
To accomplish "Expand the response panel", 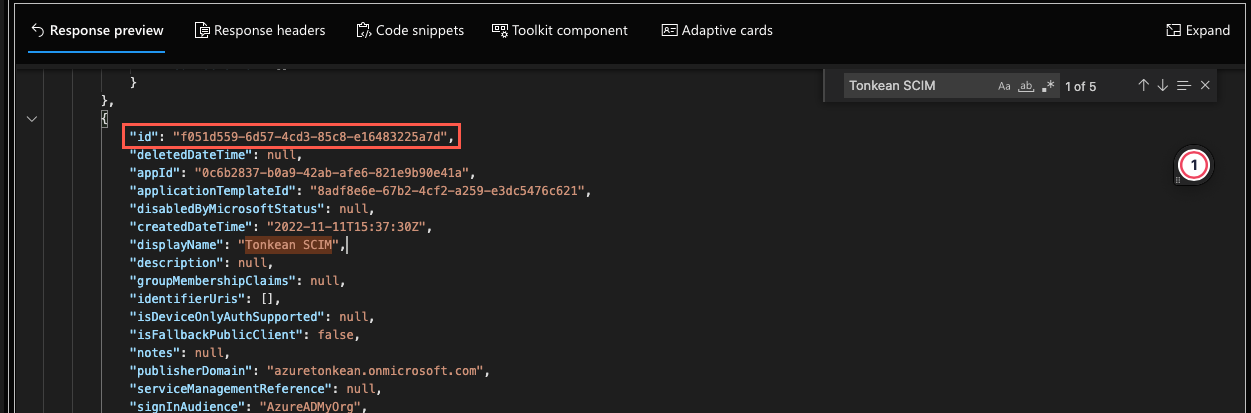I will pos(1198,31).
